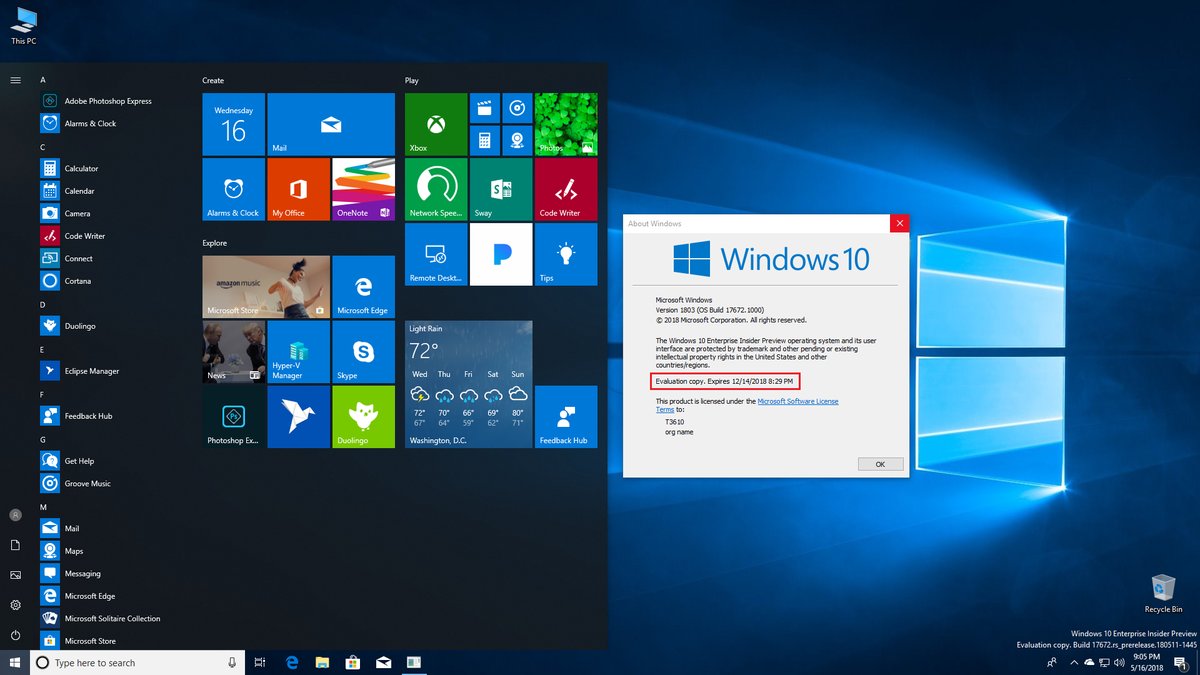This screenshot has height=675, width=1200.
Task: Click the Start button on taskbar
Action: coord(15,662)
